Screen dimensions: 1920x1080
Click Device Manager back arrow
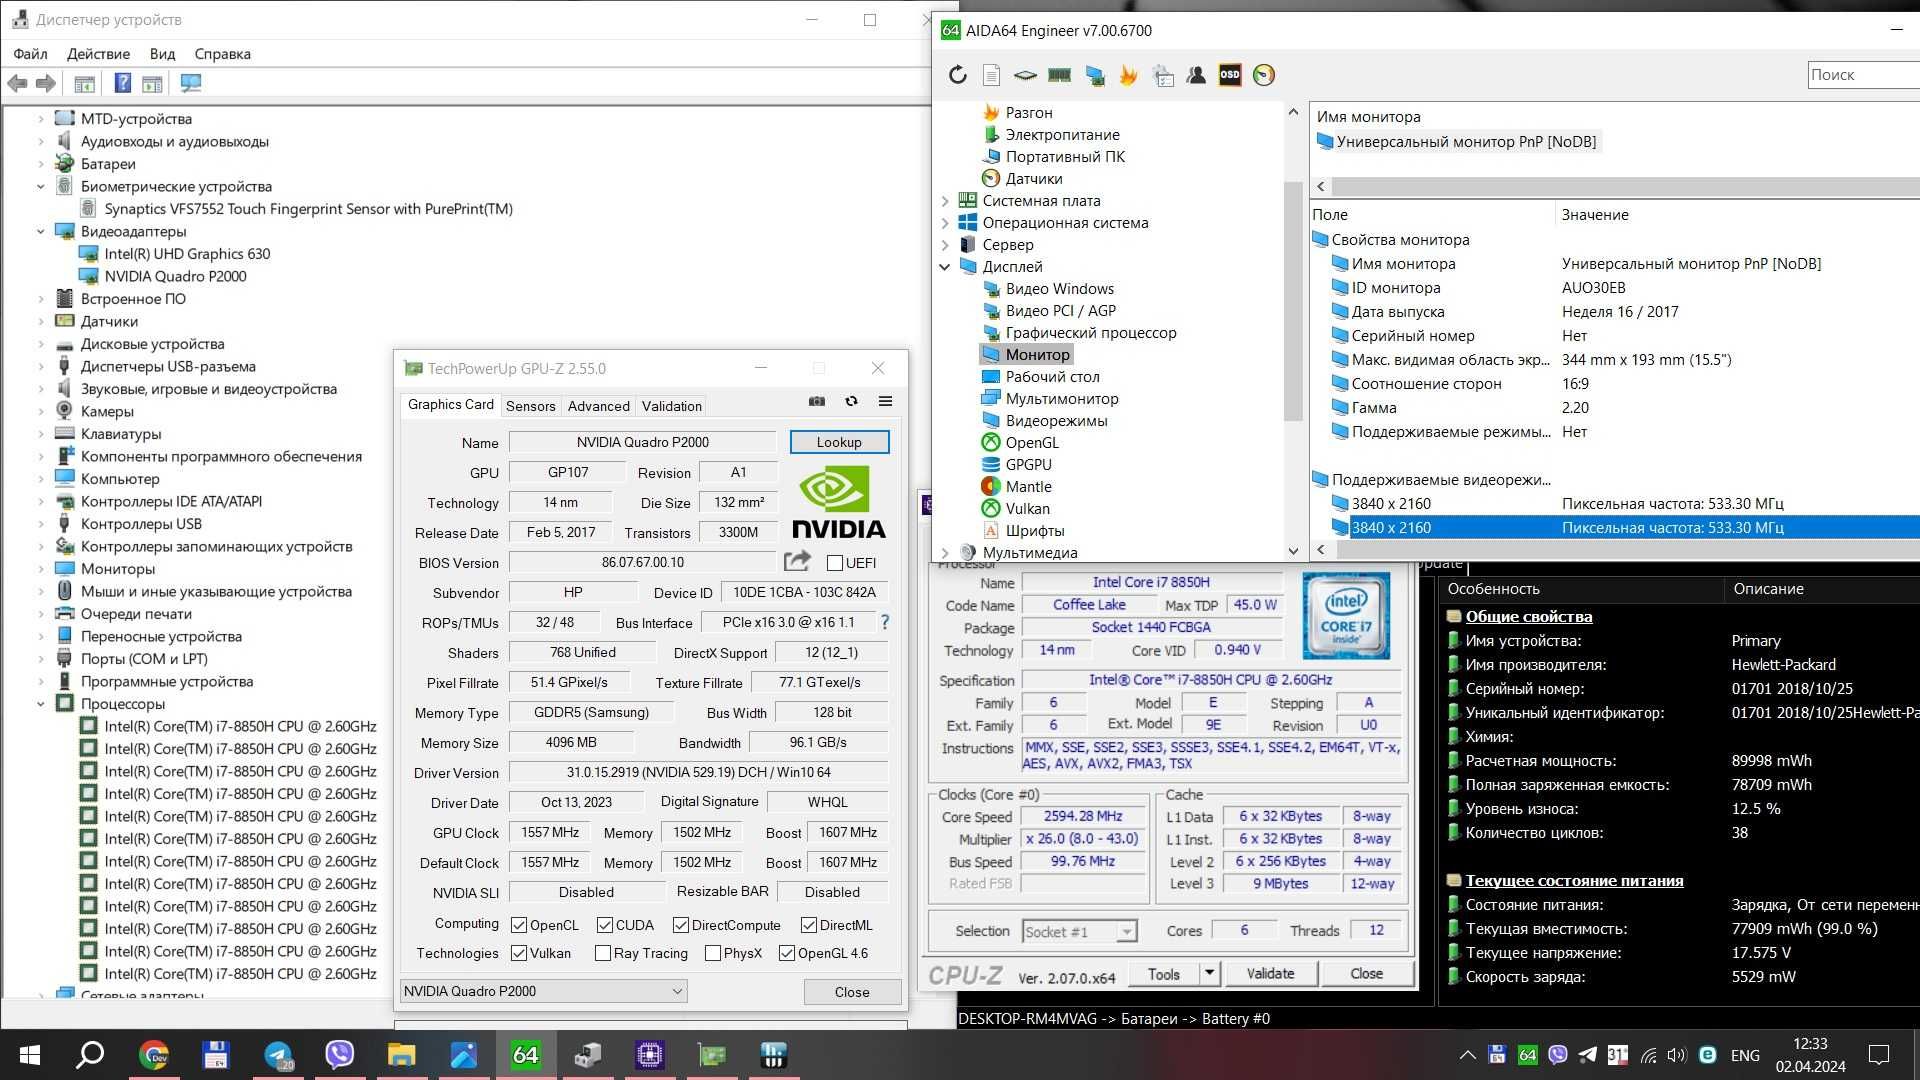[x=17, y=84]
